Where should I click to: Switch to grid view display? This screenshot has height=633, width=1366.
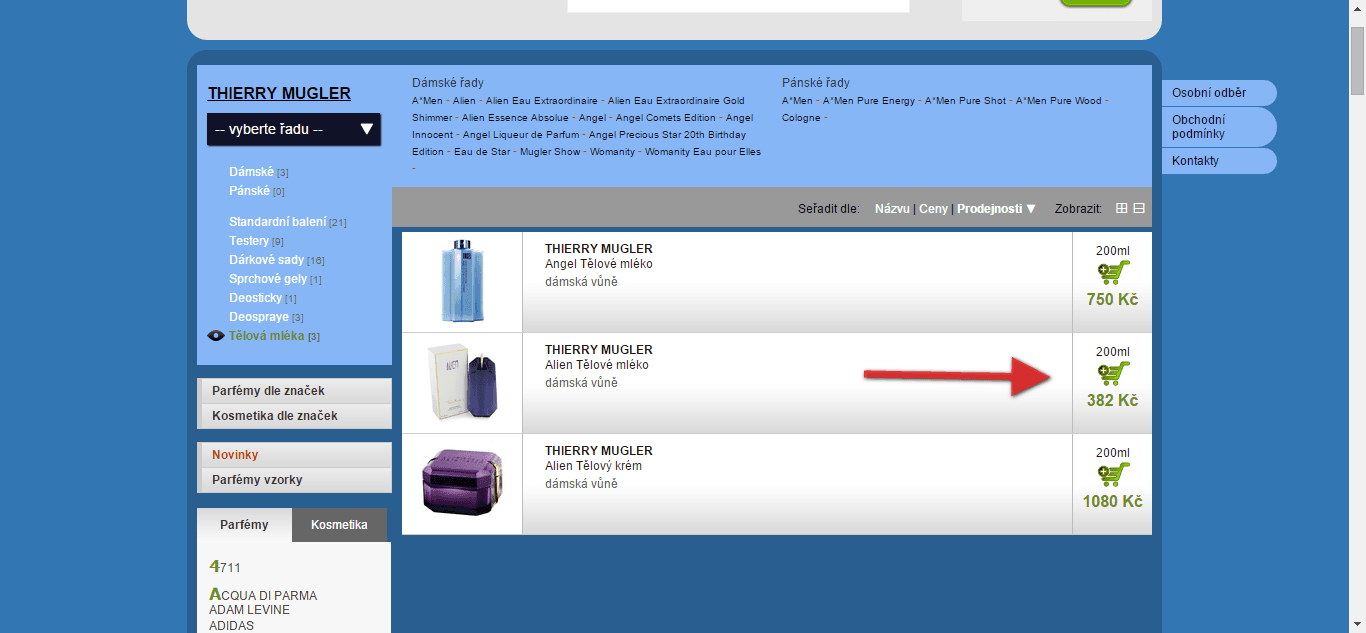1121,209
